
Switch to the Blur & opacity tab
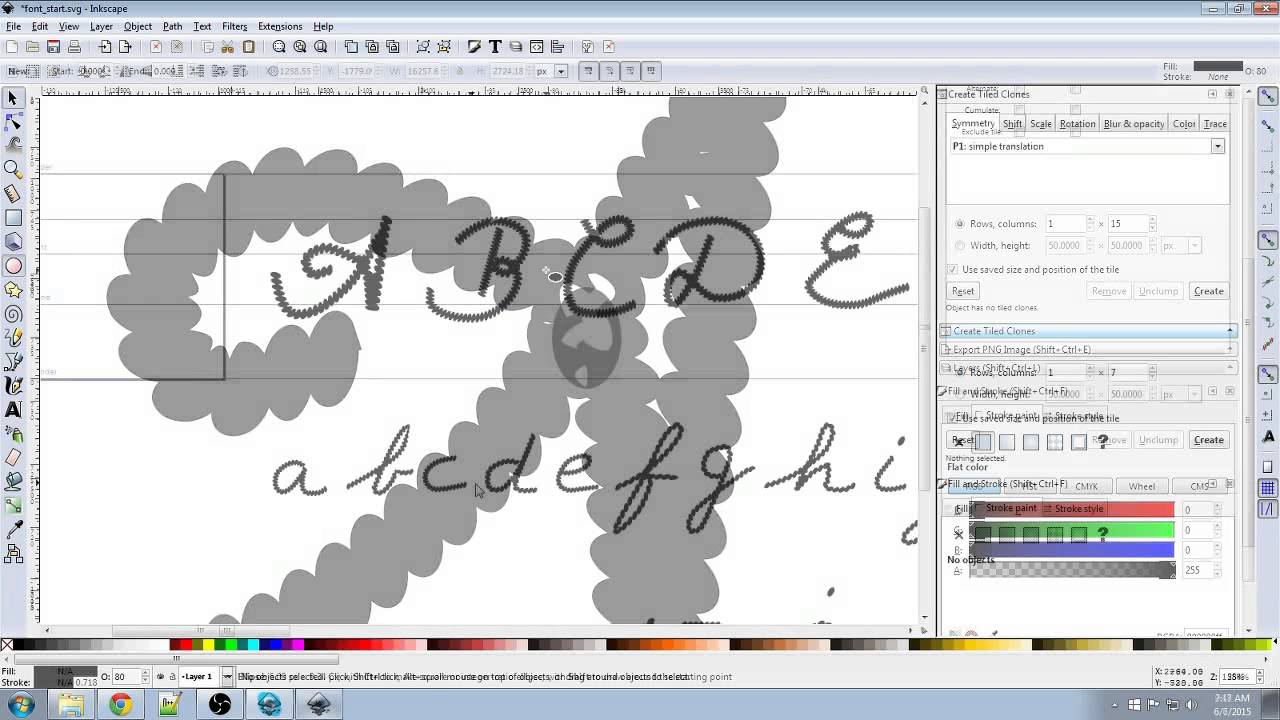(x=1134, y=124)
